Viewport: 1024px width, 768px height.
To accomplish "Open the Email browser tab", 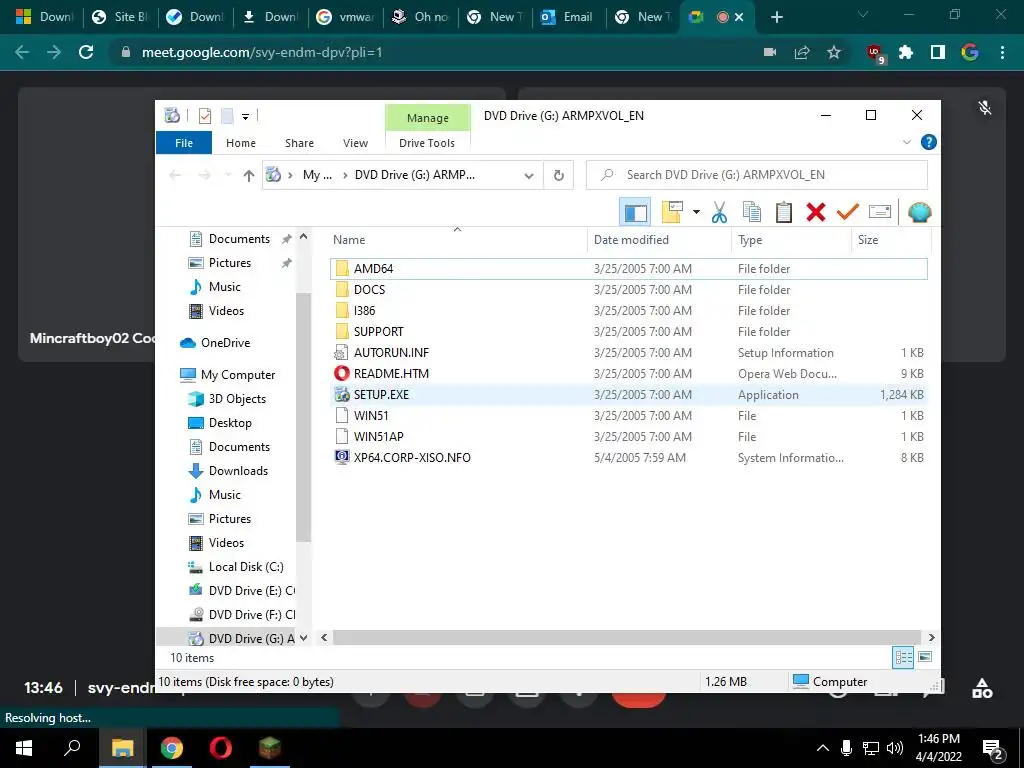I will (x=568, y=17).
